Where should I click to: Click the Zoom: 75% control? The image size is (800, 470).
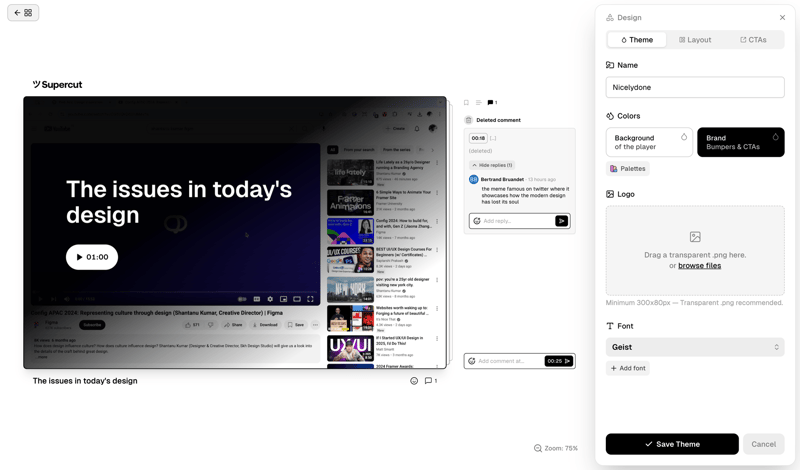click(556, 448)
